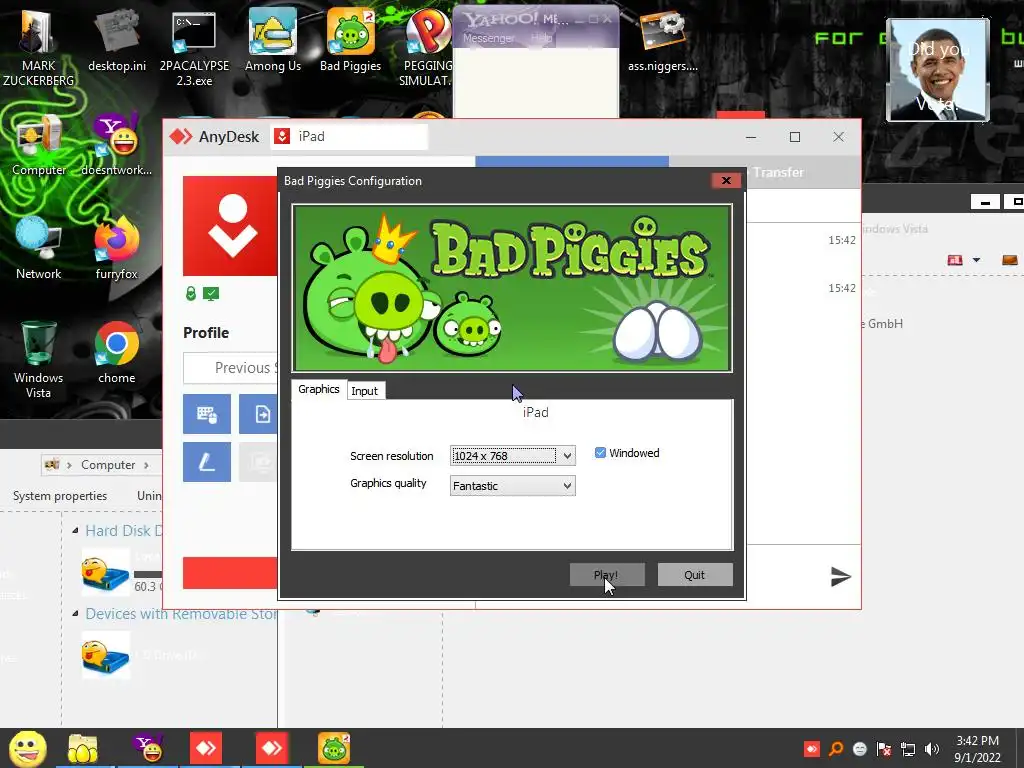Image resolution: width=1024 pixels, height=768 pixels.
Task: Click the dropdown arrow in the background window toolbar
Action: point(976,260)
